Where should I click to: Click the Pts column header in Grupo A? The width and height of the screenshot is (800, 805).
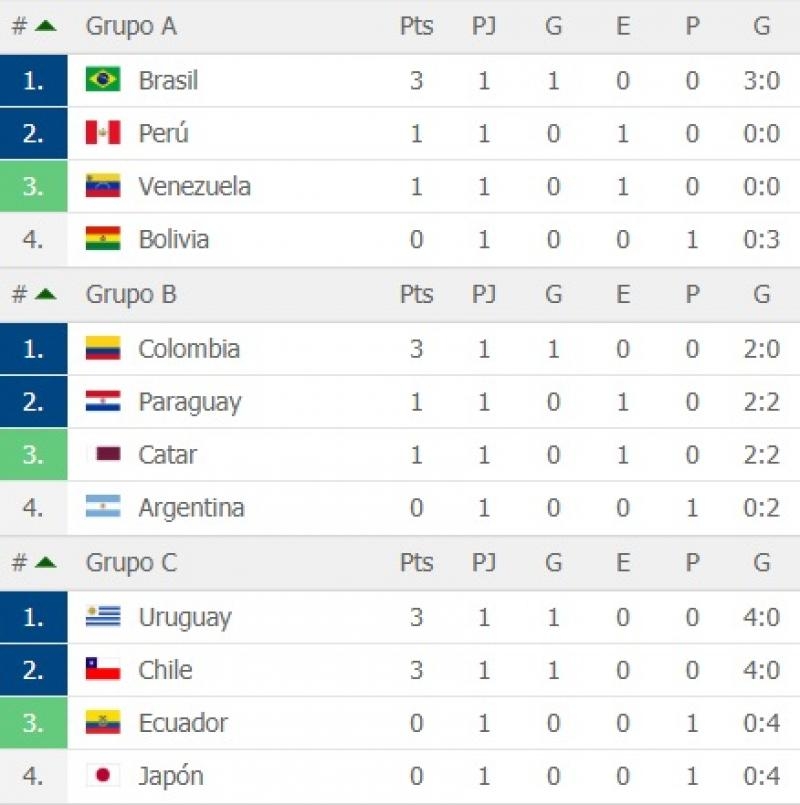(416, 27)
